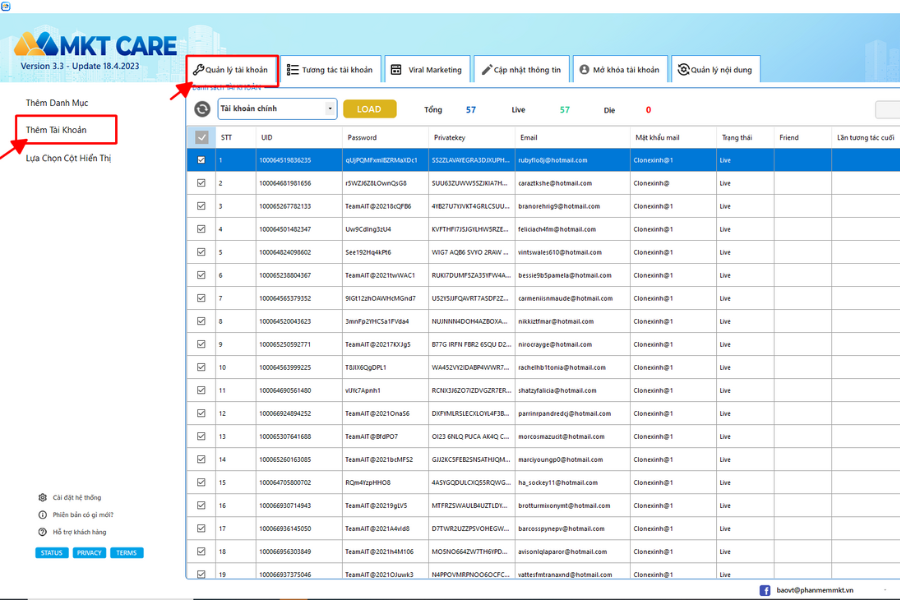Viewport: 900px width, 600px height.
Task: Open Thêm Danh Mục in sidebar
Action: [x=57, y=103]
